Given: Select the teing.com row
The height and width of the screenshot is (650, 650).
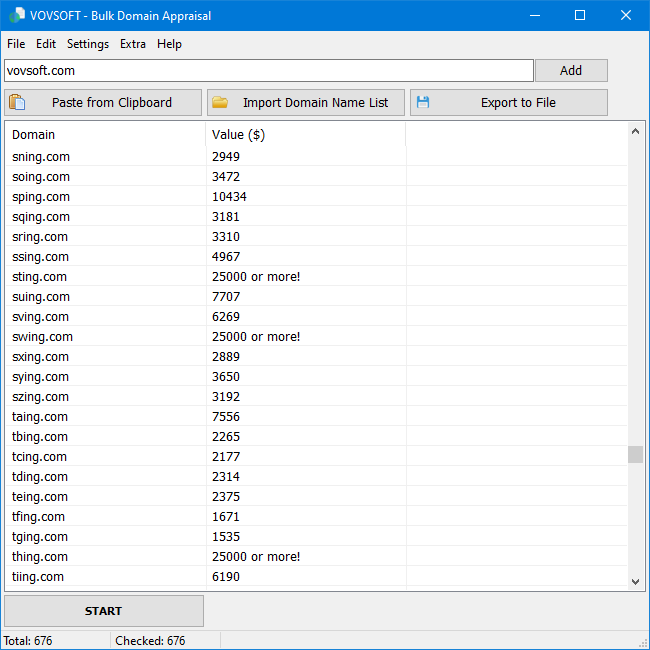Looking at the screenshot, I should coord(316,497).
